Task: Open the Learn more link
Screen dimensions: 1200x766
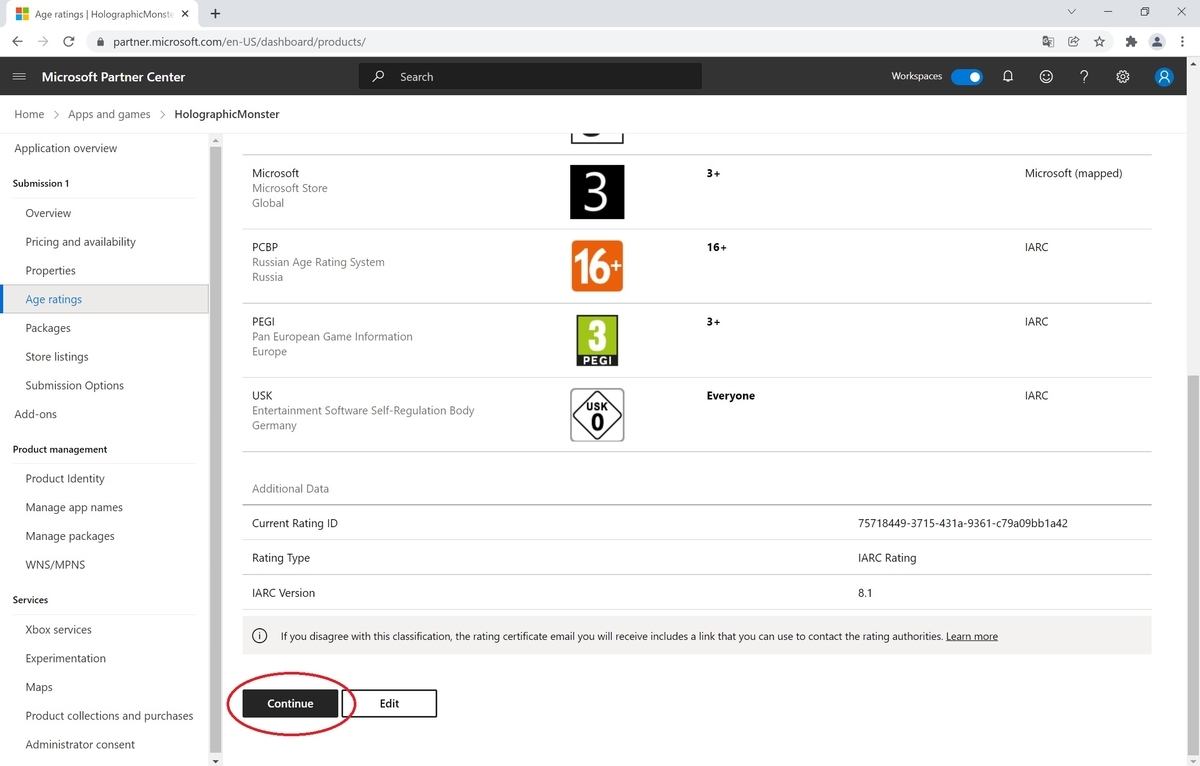Action: coord(972,636)
